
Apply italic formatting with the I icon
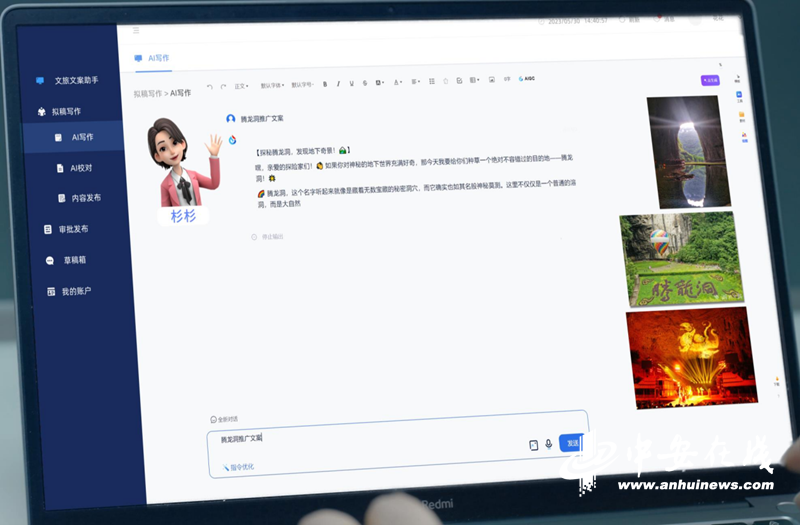[338, 83]
